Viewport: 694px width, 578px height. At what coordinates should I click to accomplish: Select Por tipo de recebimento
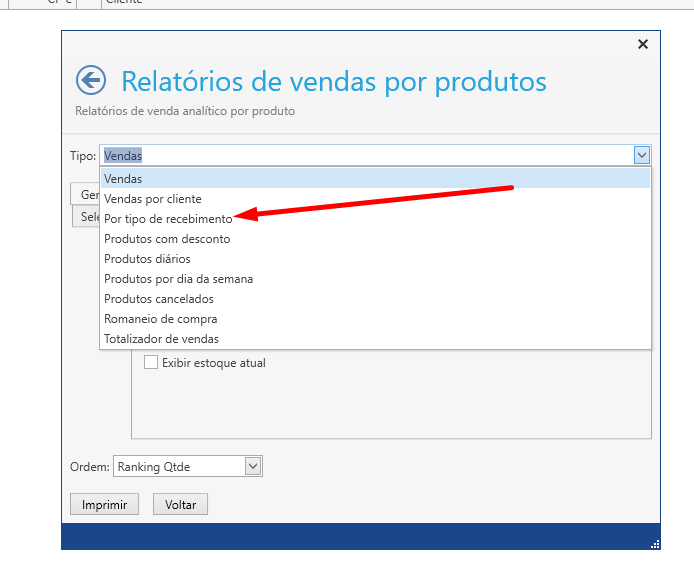[167, 219]
